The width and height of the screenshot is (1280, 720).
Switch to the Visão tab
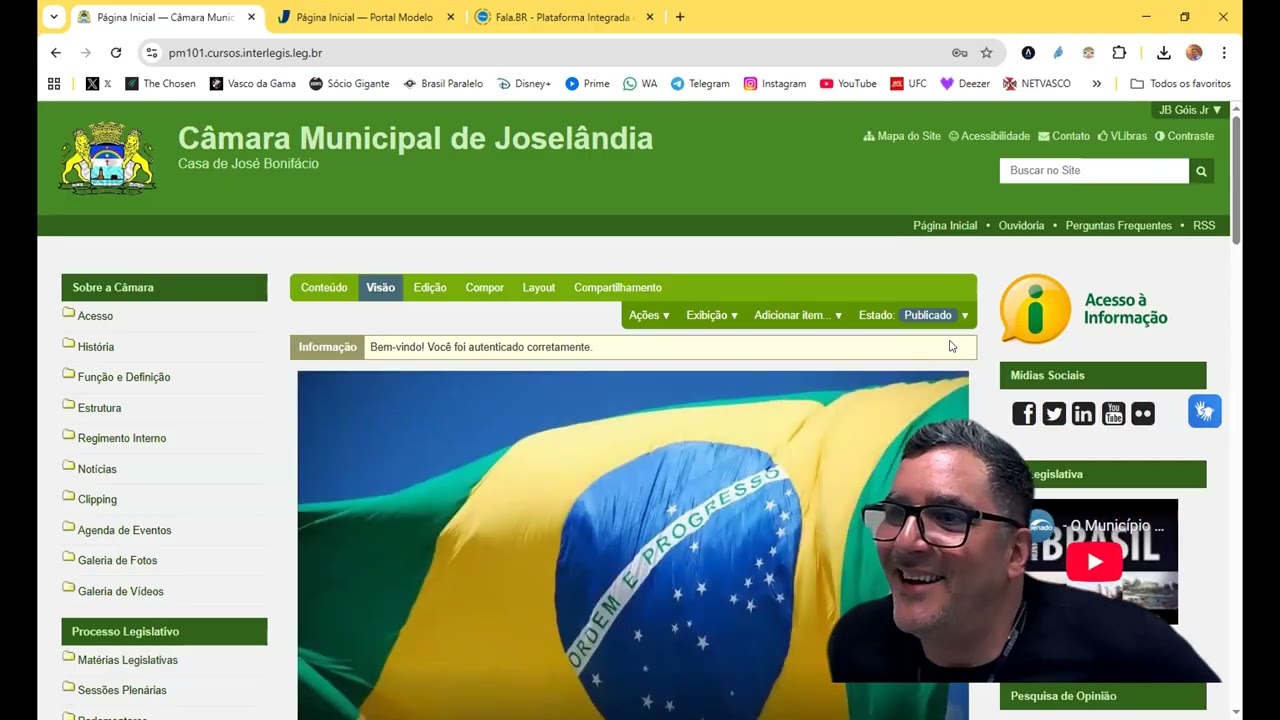[380, 288]
